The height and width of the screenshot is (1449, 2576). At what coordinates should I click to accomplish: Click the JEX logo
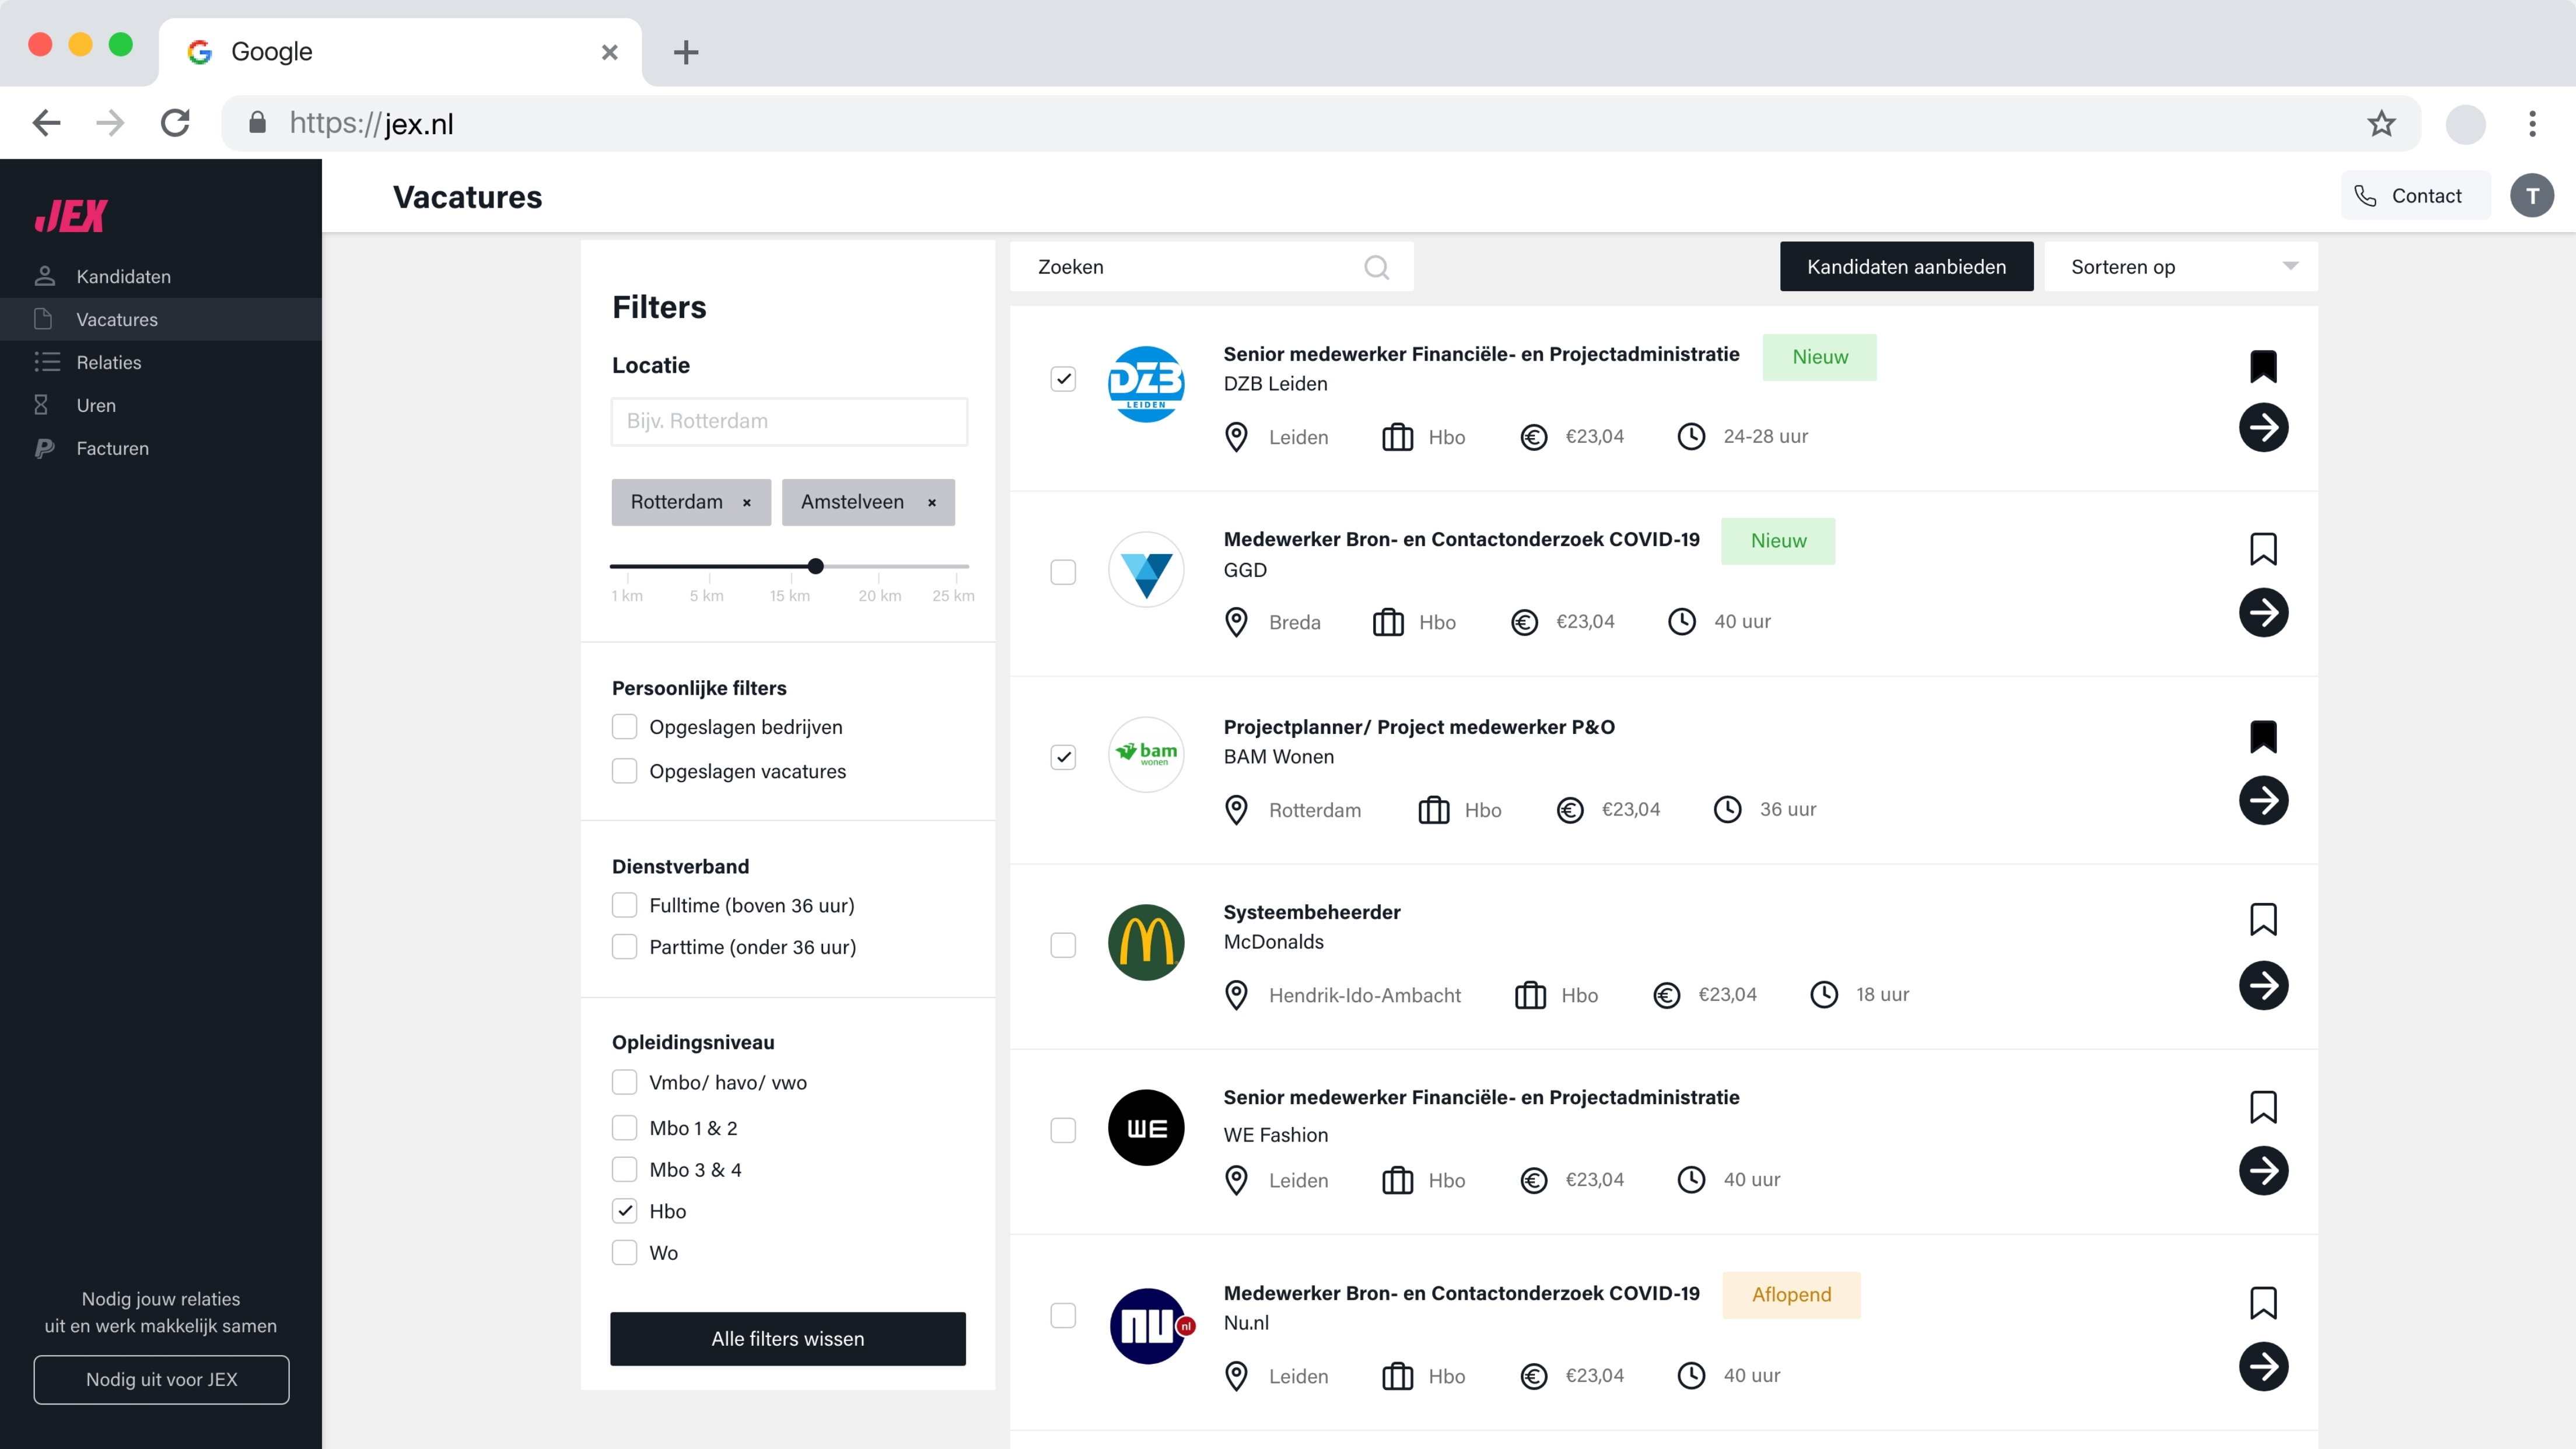70,214
